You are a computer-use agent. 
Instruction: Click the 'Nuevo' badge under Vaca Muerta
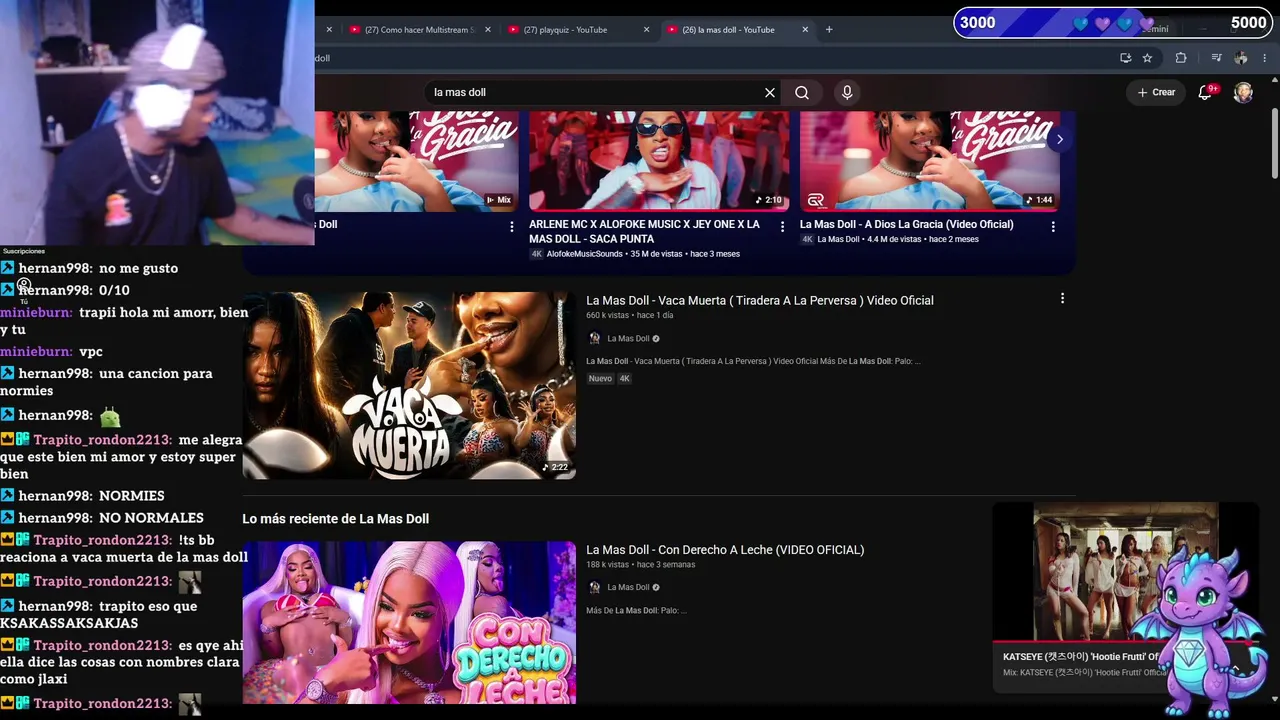click(x=600, y=379)
